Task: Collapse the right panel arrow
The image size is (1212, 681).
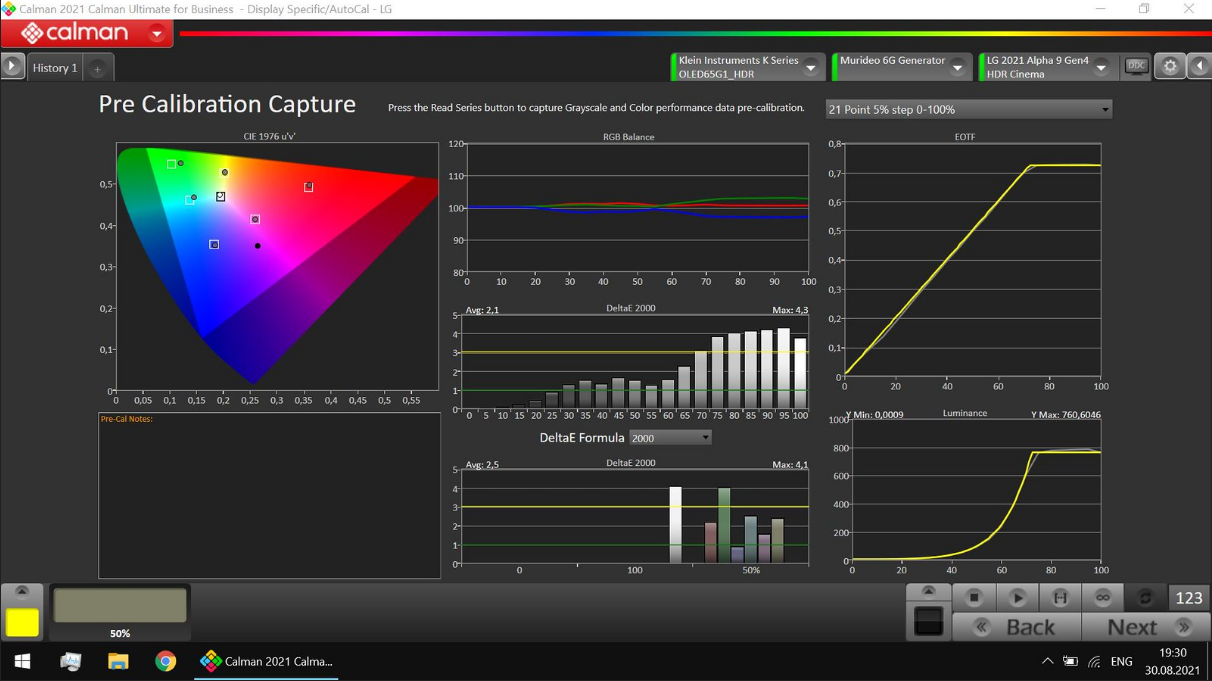Action: tap(1199, 67)
